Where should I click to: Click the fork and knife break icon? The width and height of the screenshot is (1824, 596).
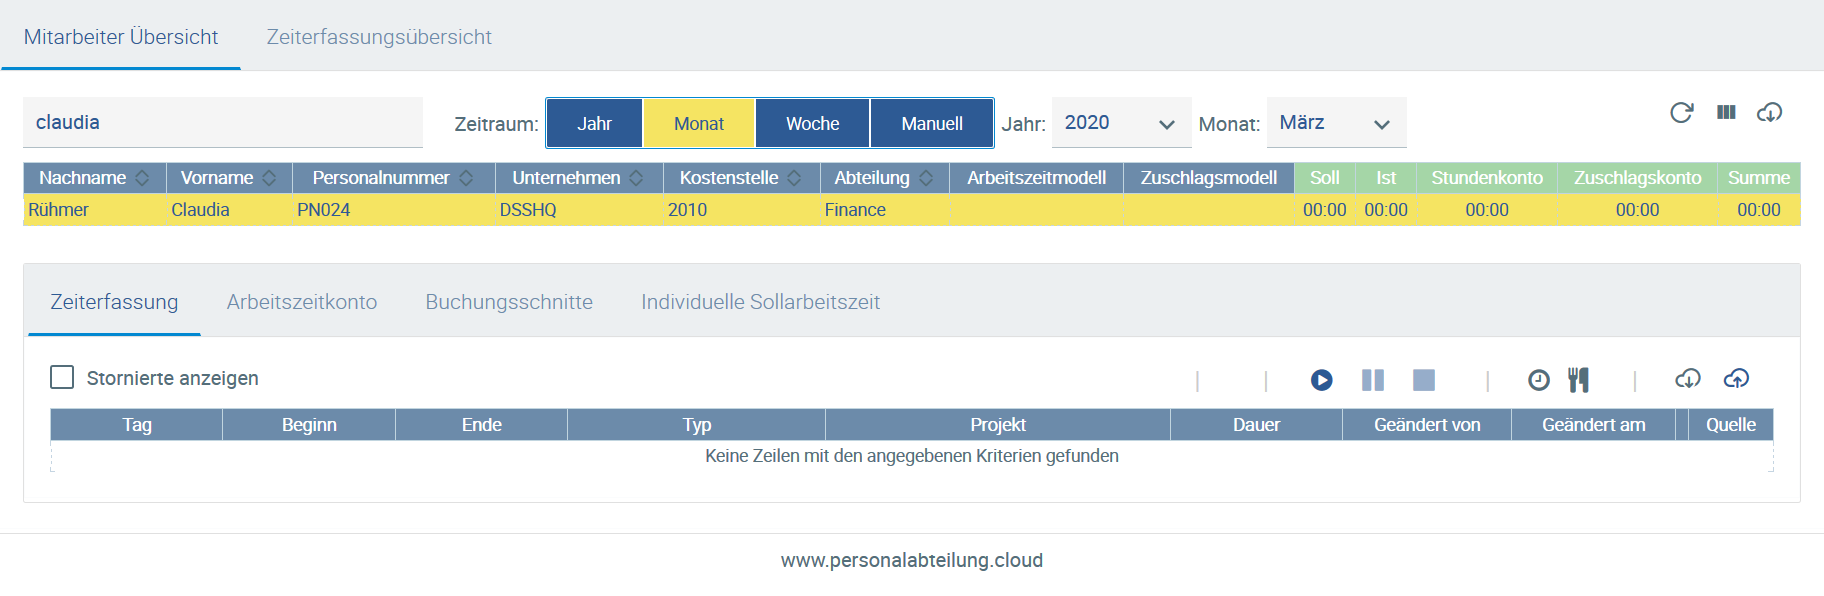(x=1579, y=380)
